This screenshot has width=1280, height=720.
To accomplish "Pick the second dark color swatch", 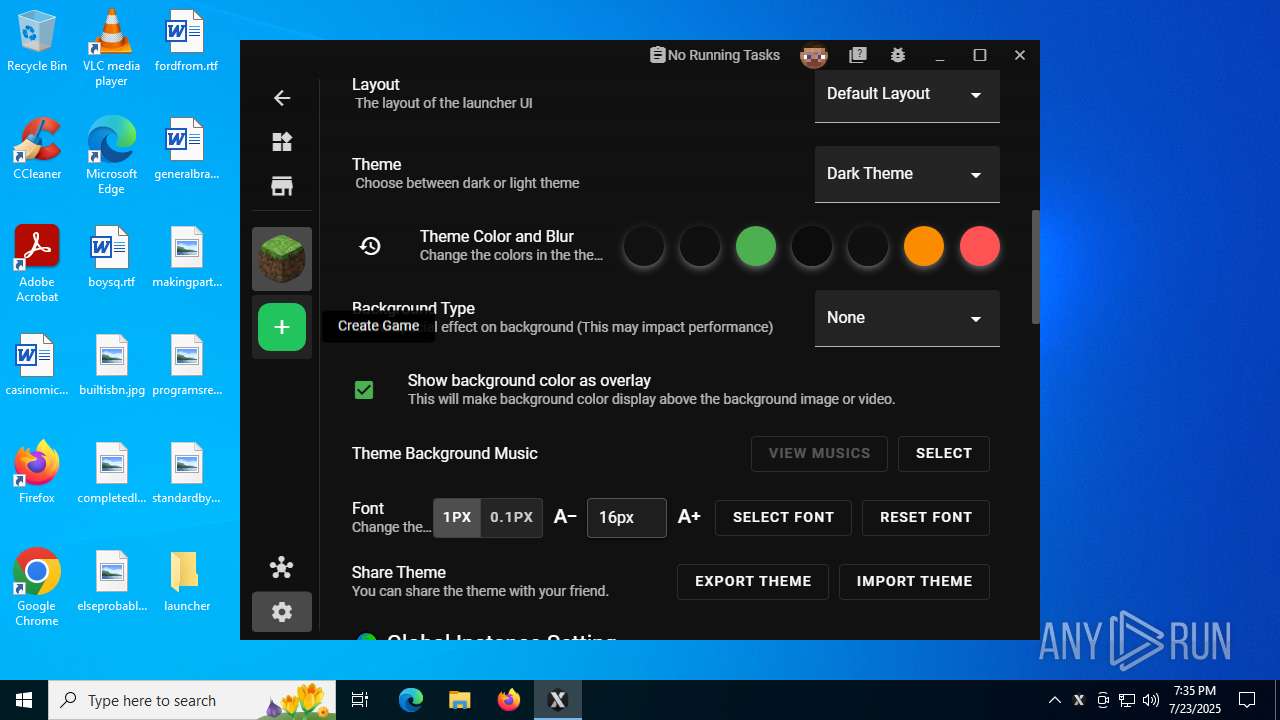I will 700,246.
